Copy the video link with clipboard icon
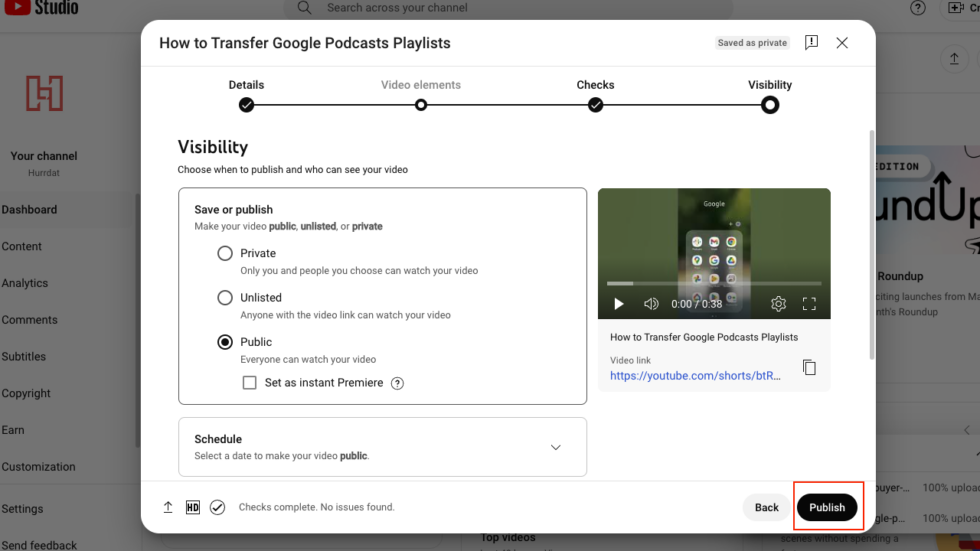 point(809,367)
